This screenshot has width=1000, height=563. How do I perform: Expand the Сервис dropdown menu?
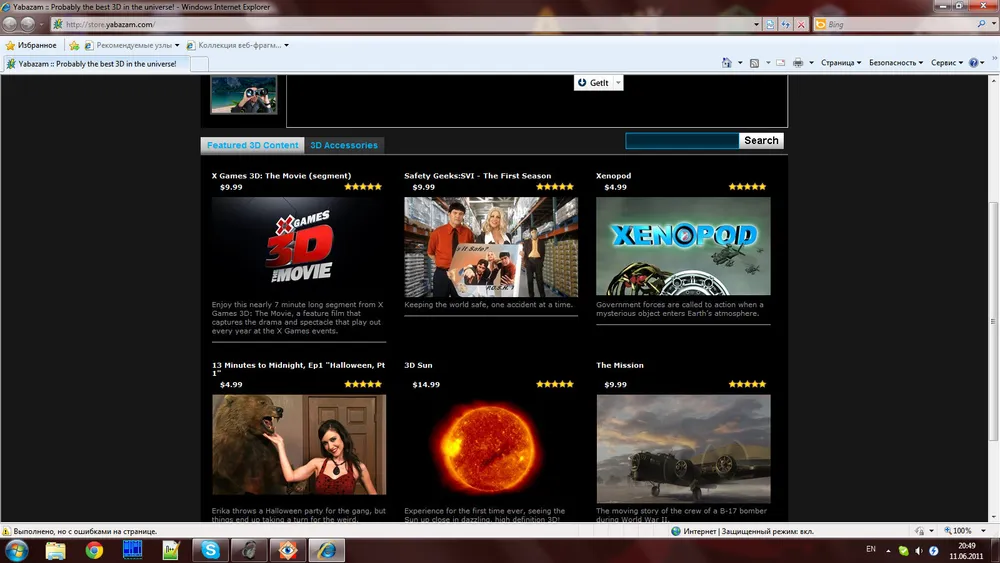[946, 63]
